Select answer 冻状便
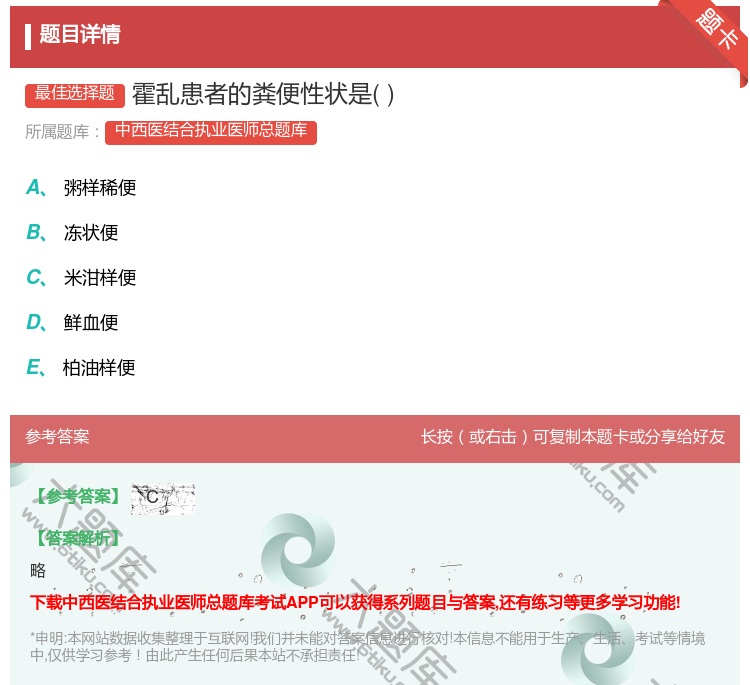750x685 pixels. (91, 233)
